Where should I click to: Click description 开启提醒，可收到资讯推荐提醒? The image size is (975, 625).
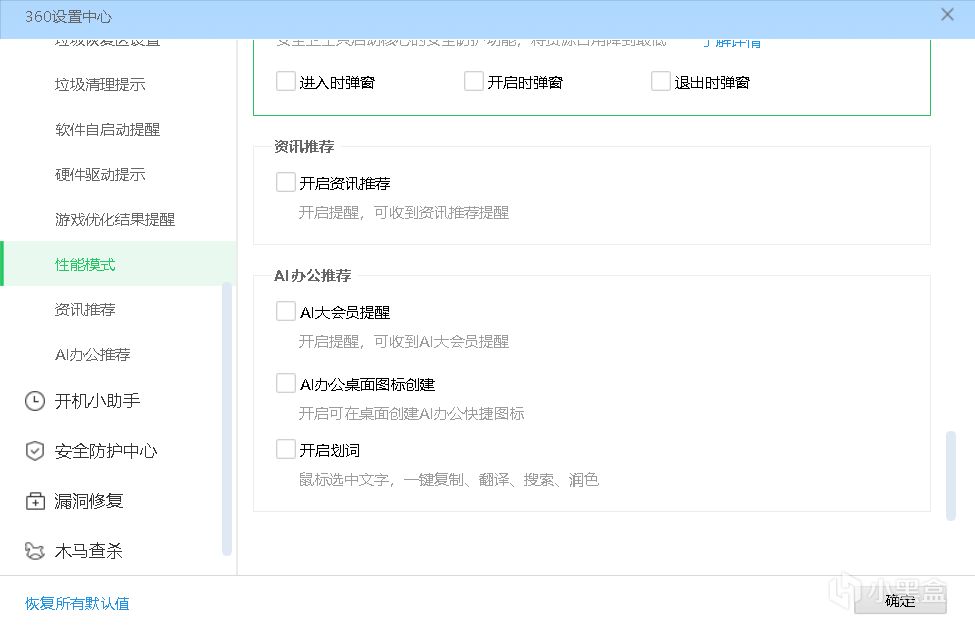404,213
